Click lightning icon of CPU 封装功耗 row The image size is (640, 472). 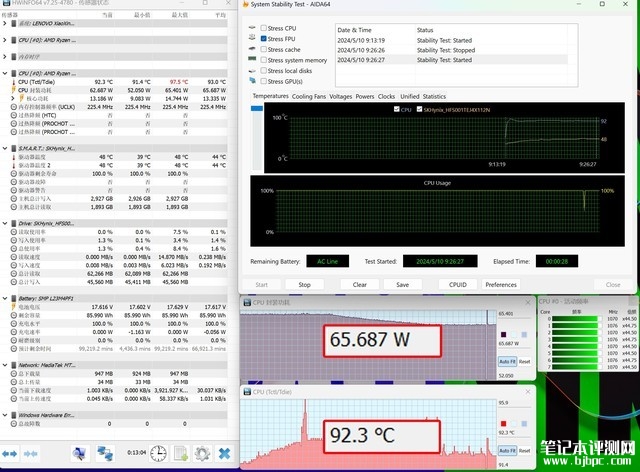pyautogui.click(x=14, y=90)
